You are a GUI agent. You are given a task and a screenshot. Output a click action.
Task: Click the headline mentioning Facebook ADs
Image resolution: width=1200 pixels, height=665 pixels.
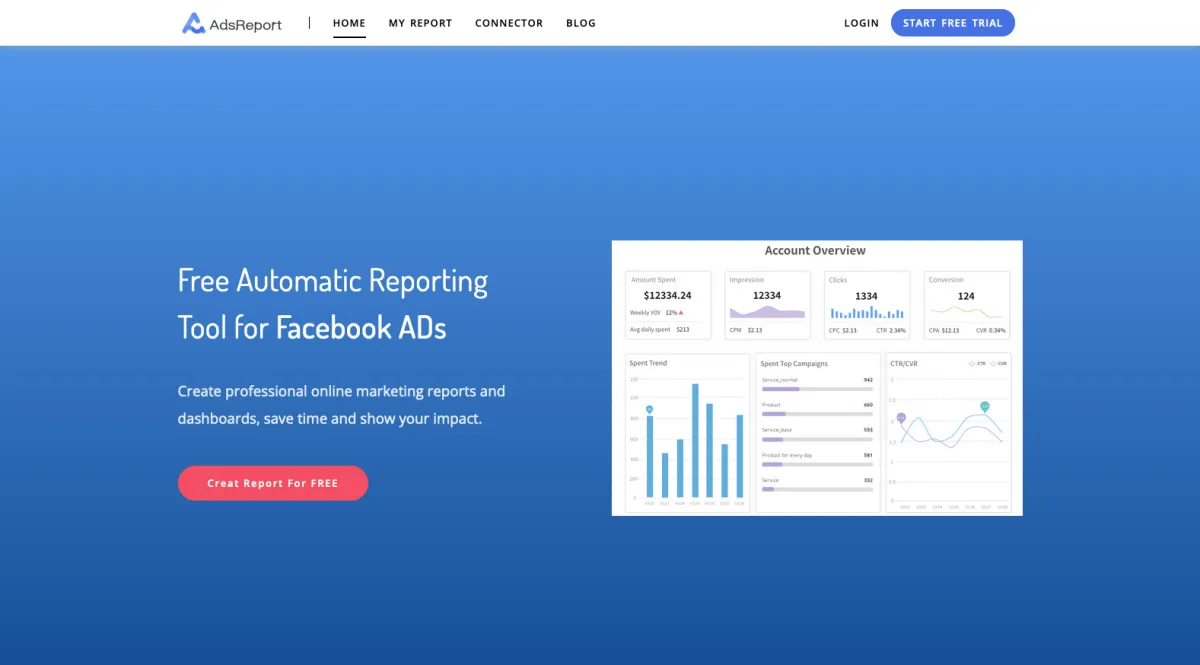click(333, 303)
